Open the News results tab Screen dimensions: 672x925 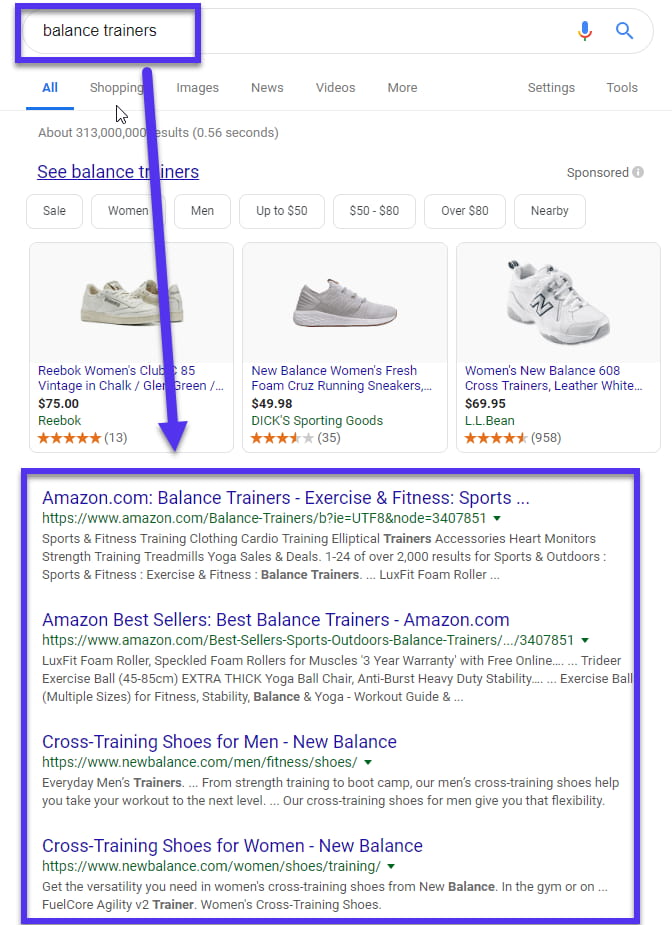coord(266,88)
